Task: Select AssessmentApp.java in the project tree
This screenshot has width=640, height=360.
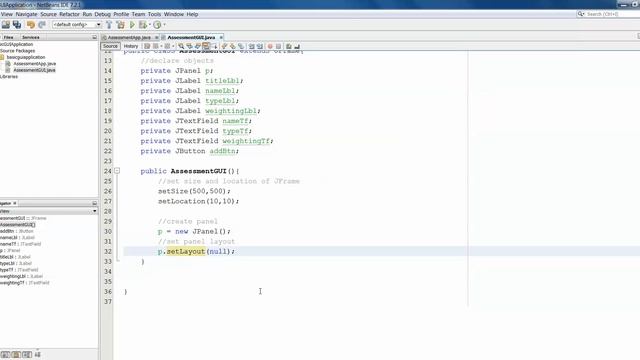Action: click(x=34, y=64)
